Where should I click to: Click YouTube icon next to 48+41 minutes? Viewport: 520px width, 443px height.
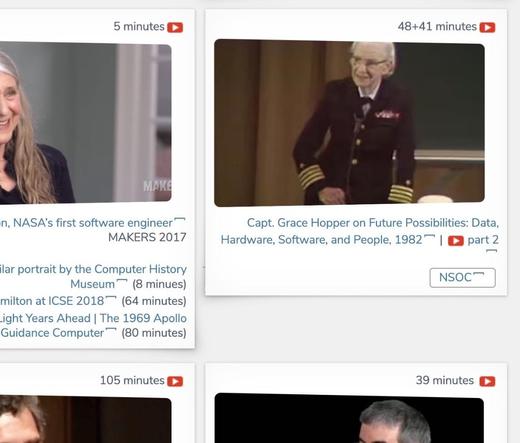tap(487, 27)
